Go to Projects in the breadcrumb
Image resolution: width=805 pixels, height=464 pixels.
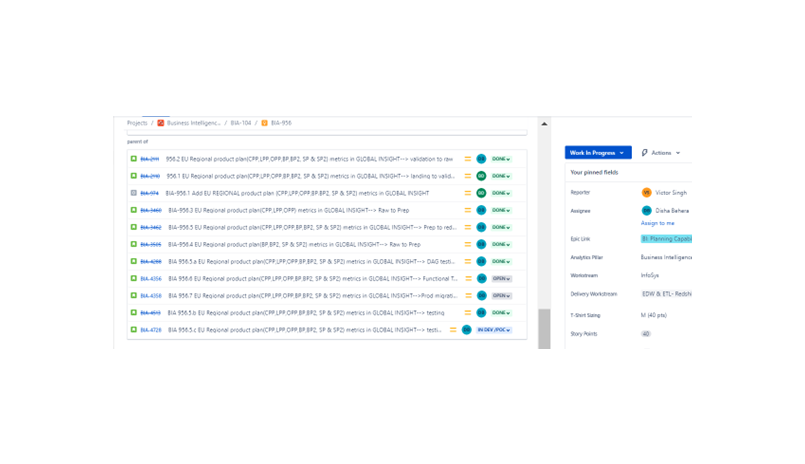(137, 123)
